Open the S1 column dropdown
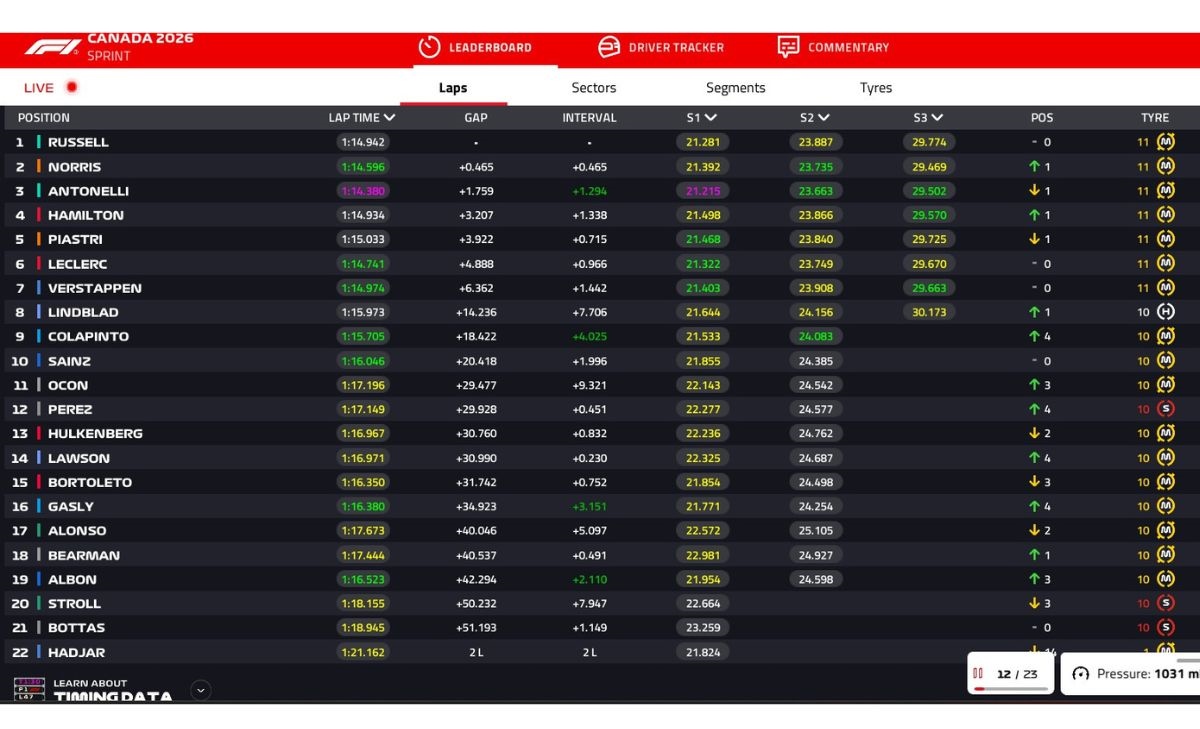The image size is (1200, 729). pos(711,118)
